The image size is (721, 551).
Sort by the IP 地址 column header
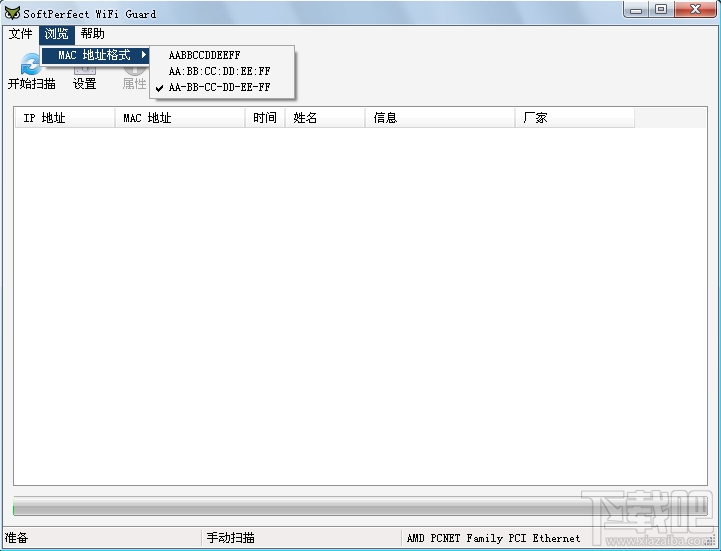click(64, 118)
